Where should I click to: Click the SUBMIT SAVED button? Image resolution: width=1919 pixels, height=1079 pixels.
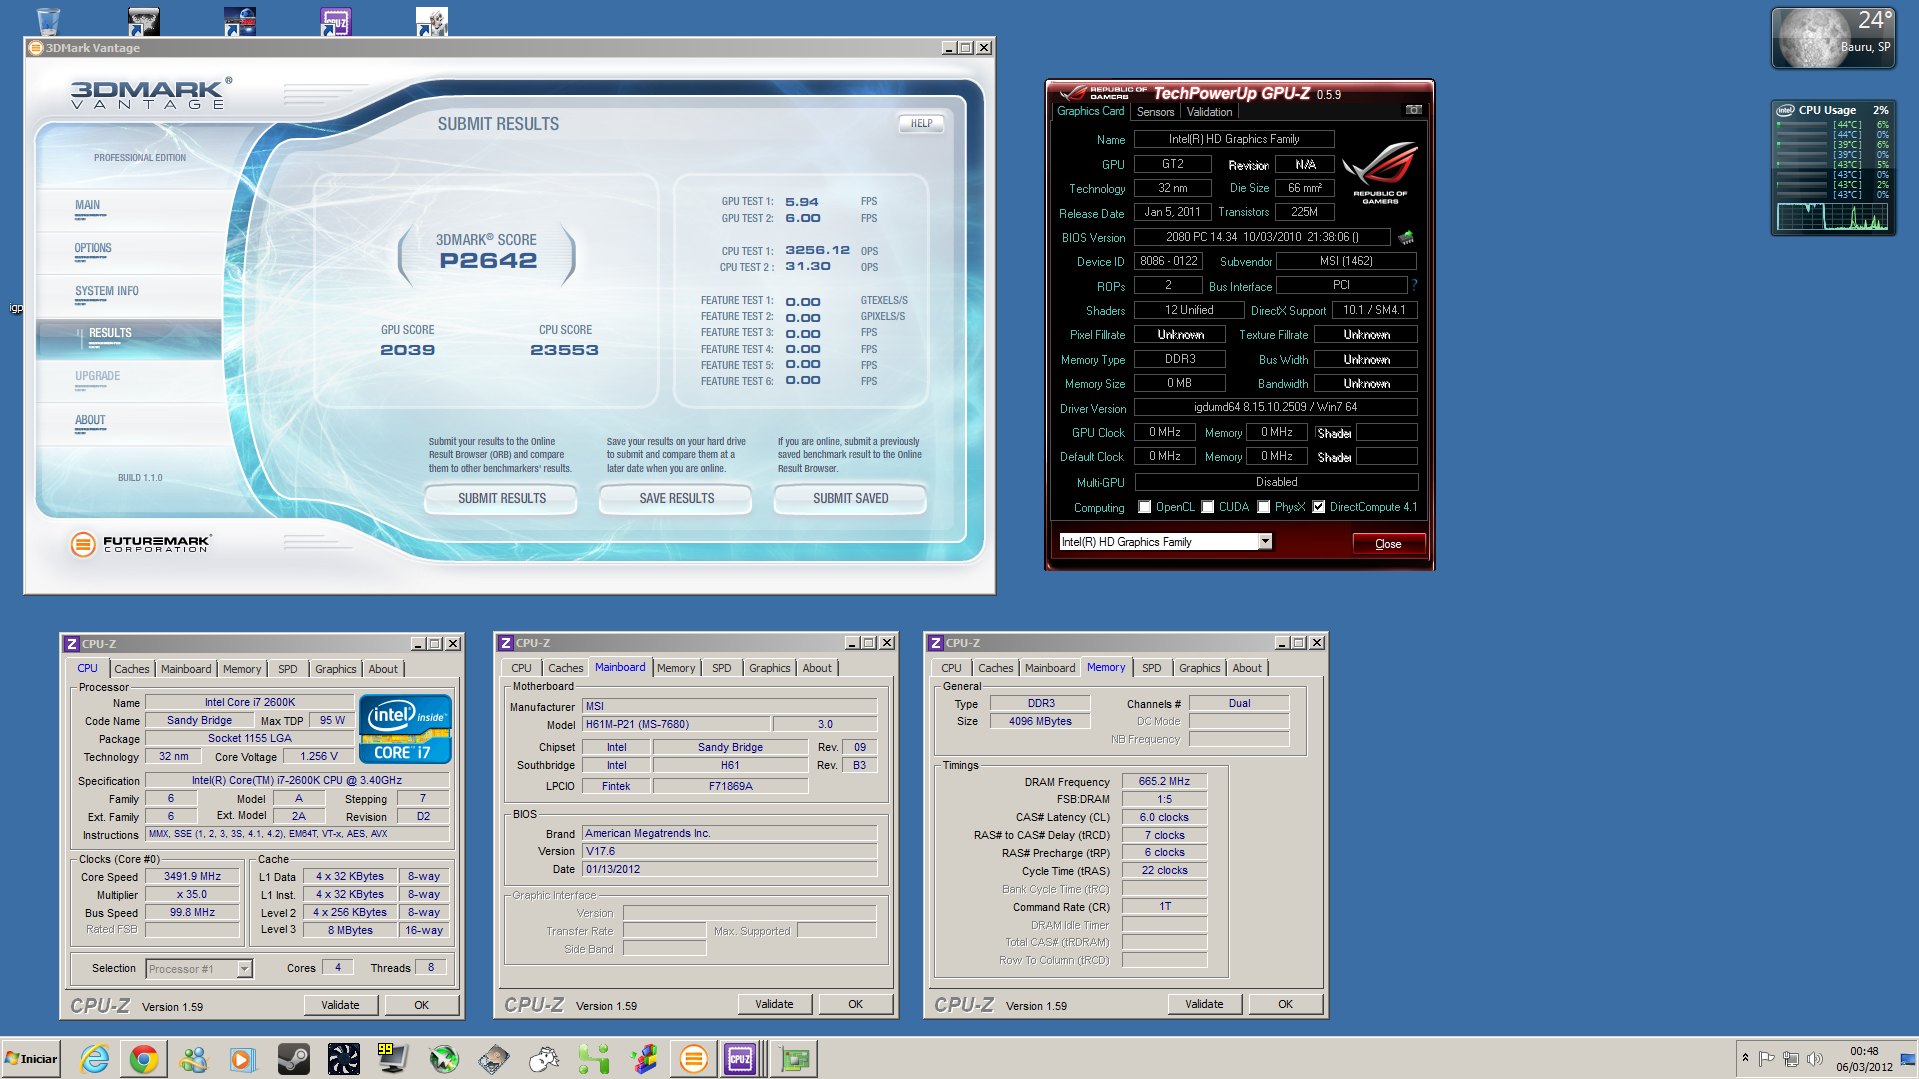click(850, 498)
